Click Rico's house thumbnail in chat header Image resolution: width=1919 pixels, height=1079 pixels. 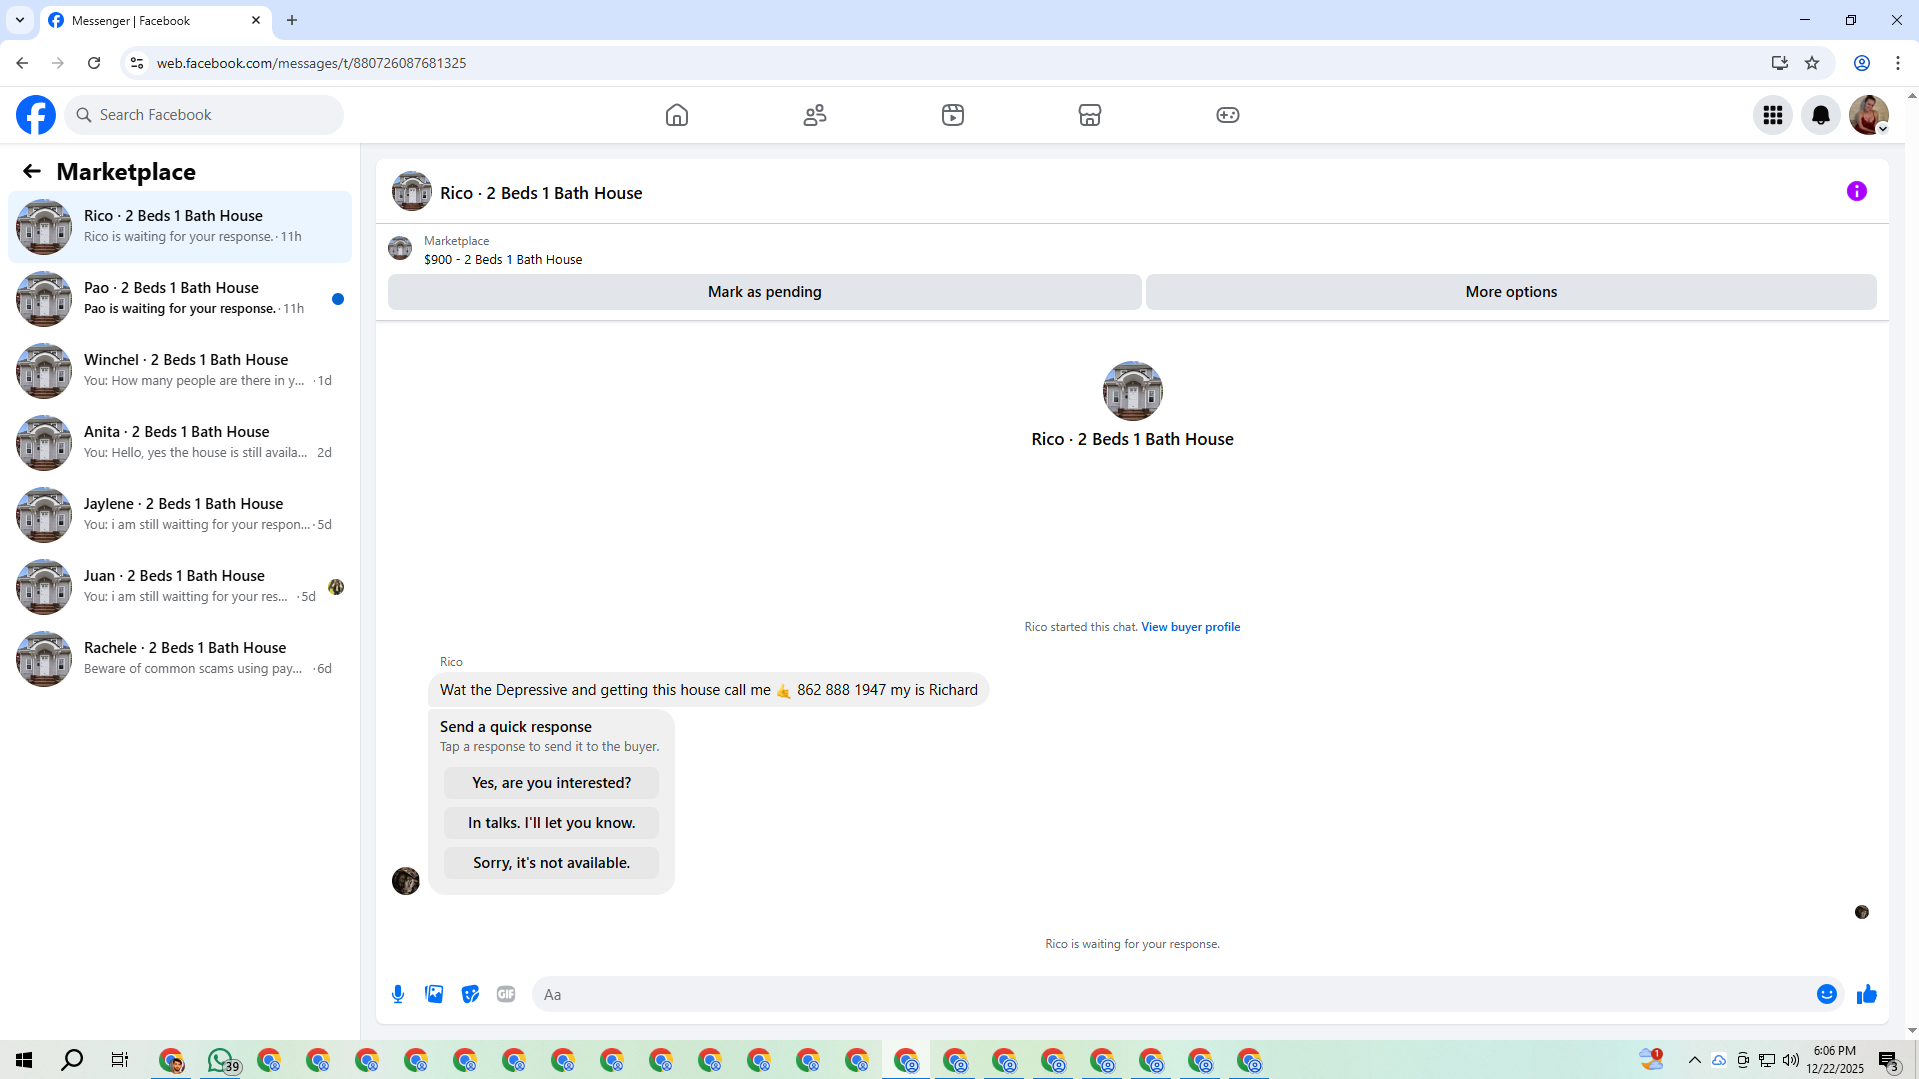point(412,191)
